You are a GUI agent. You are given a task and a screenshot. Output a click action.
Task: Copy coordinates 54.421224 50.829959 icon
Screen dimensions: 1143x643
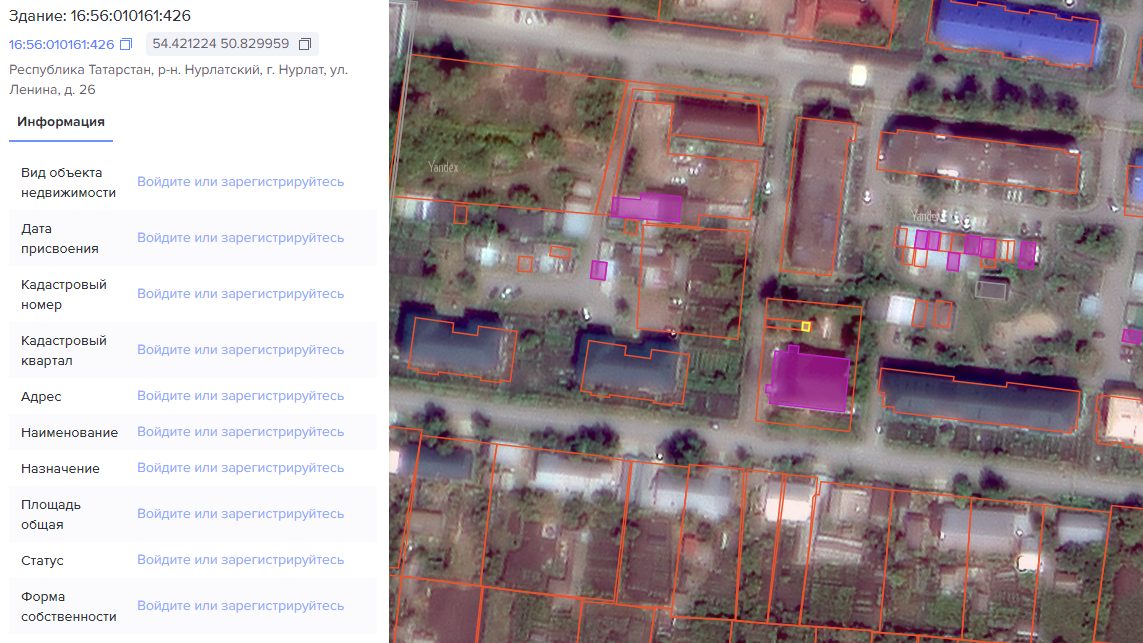click(x=305, y=44)
